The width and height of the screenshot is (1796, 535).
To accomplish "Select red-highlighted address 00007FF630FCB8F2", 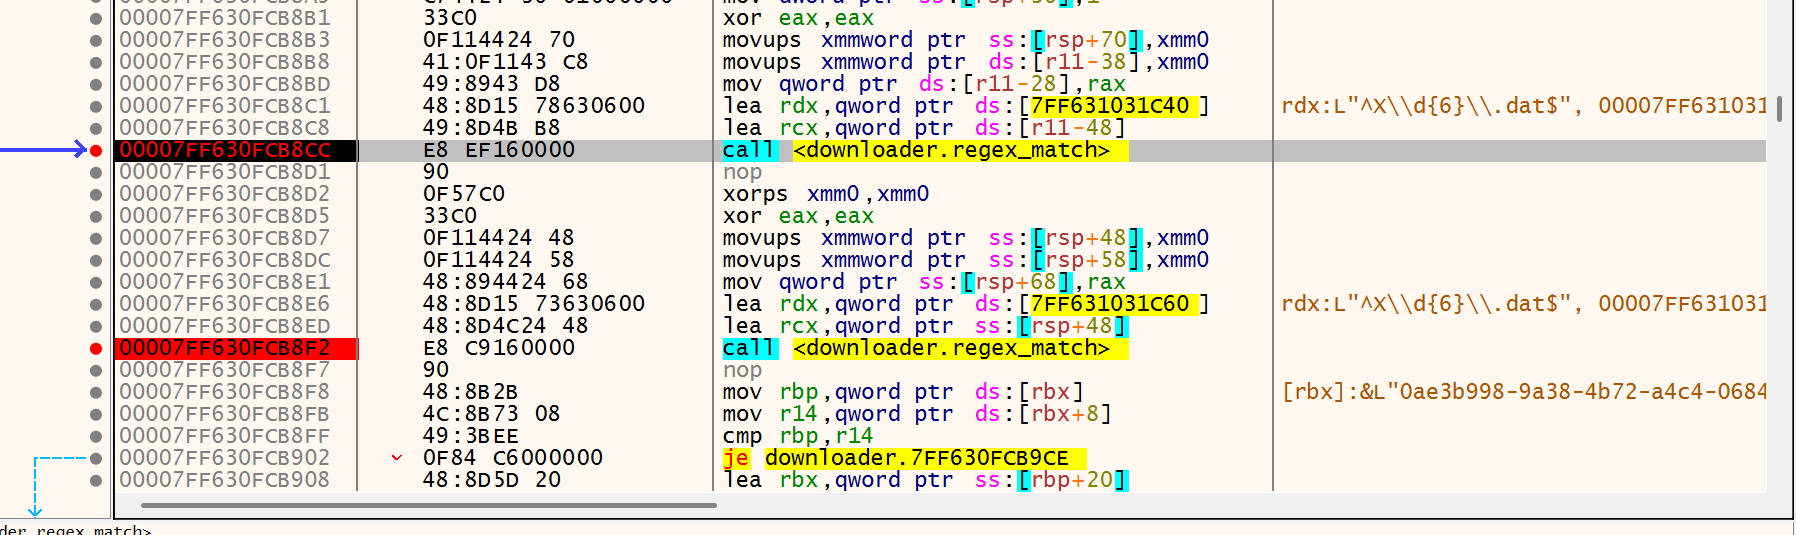I will pos(225,348).
